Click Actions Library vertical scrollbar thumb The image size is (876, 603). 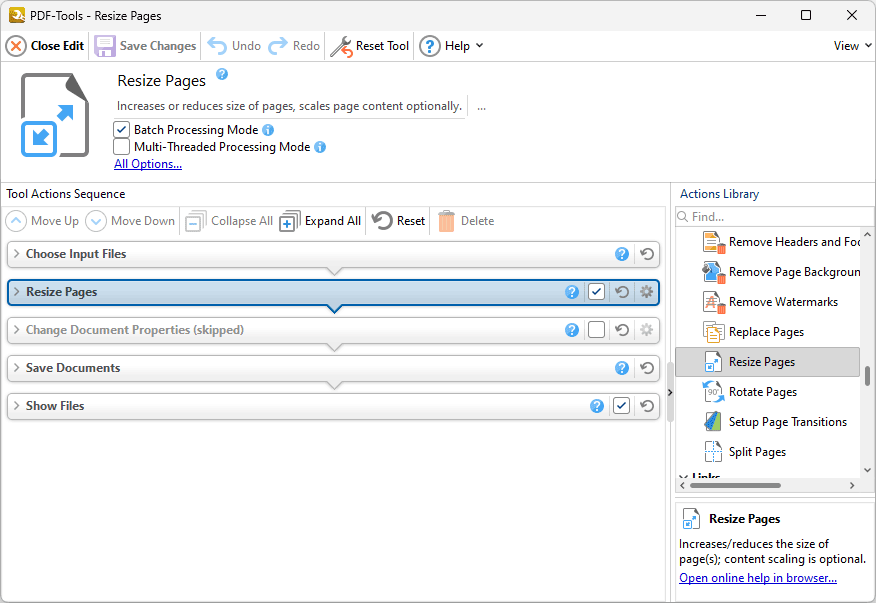(x=867, y=376)
